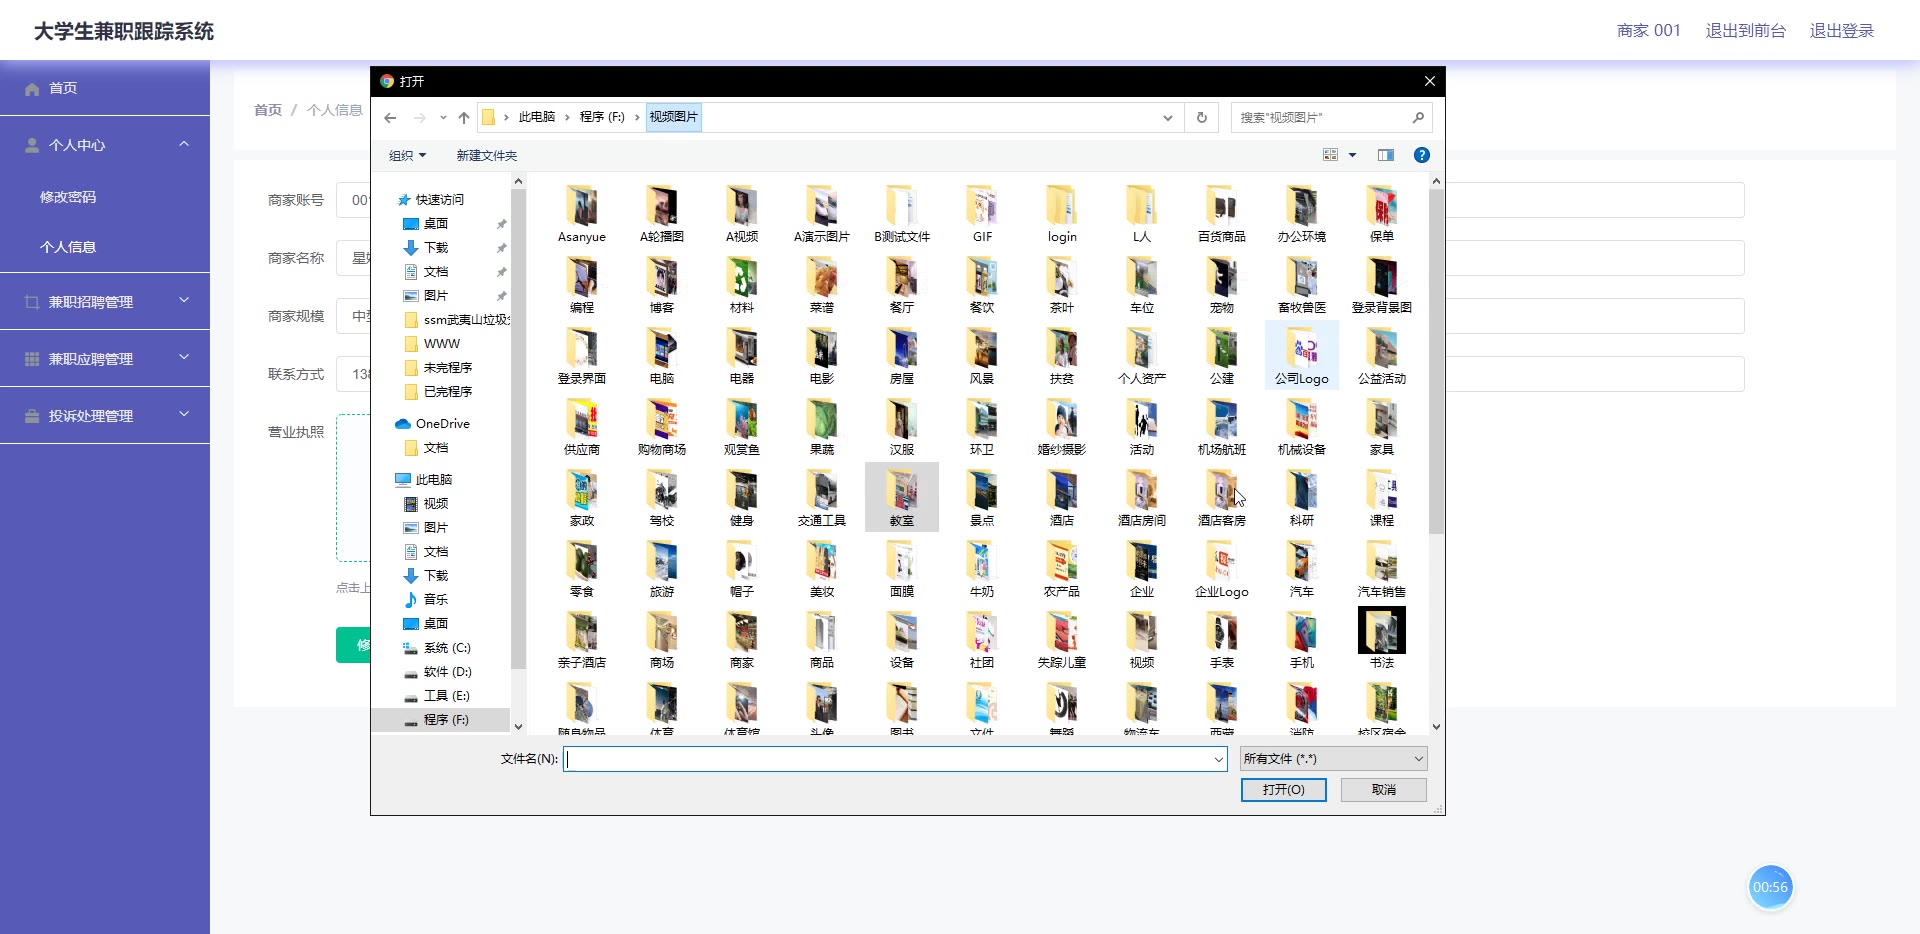Select the 教室 folder
This screenshot has width=1920, height=934.
pos(902,498)
